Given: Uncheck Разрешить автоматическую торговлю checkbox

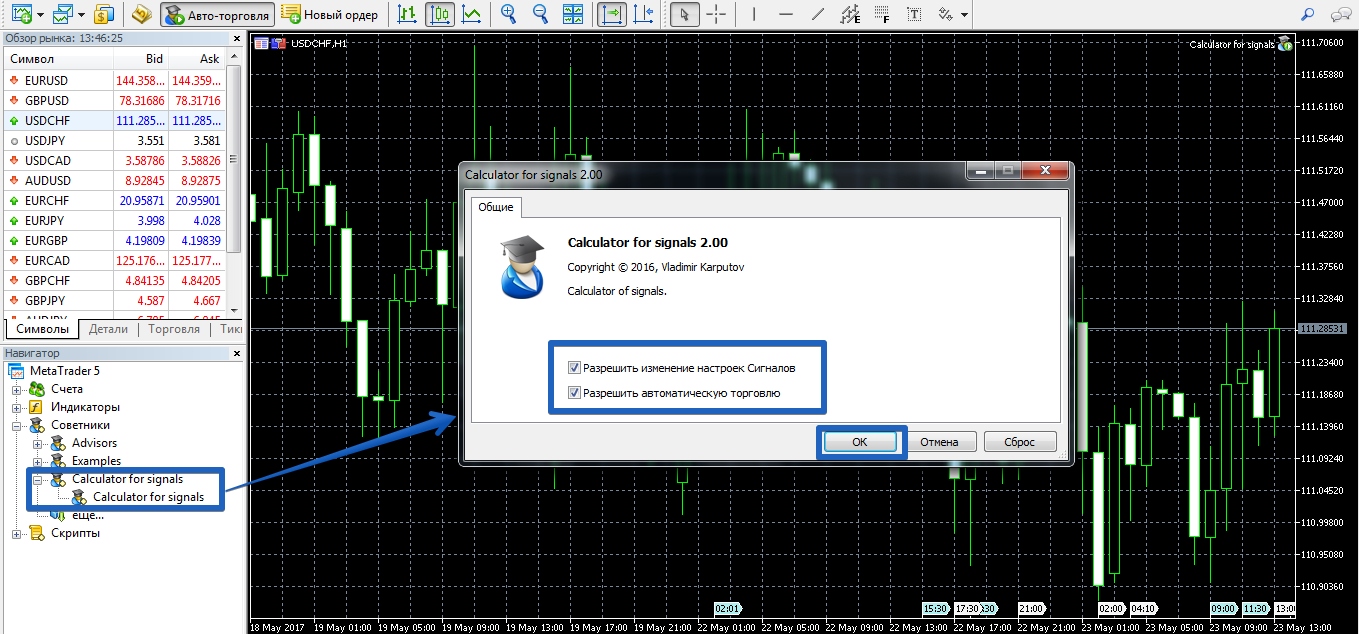Looking at the screenshot, I should 574,393.
